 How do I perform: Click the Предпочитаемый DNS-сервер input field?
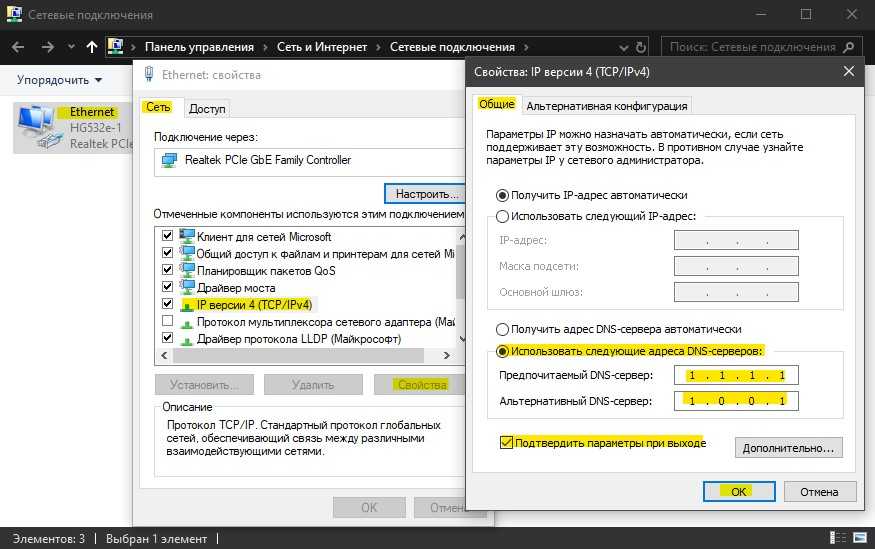(736, 375)
